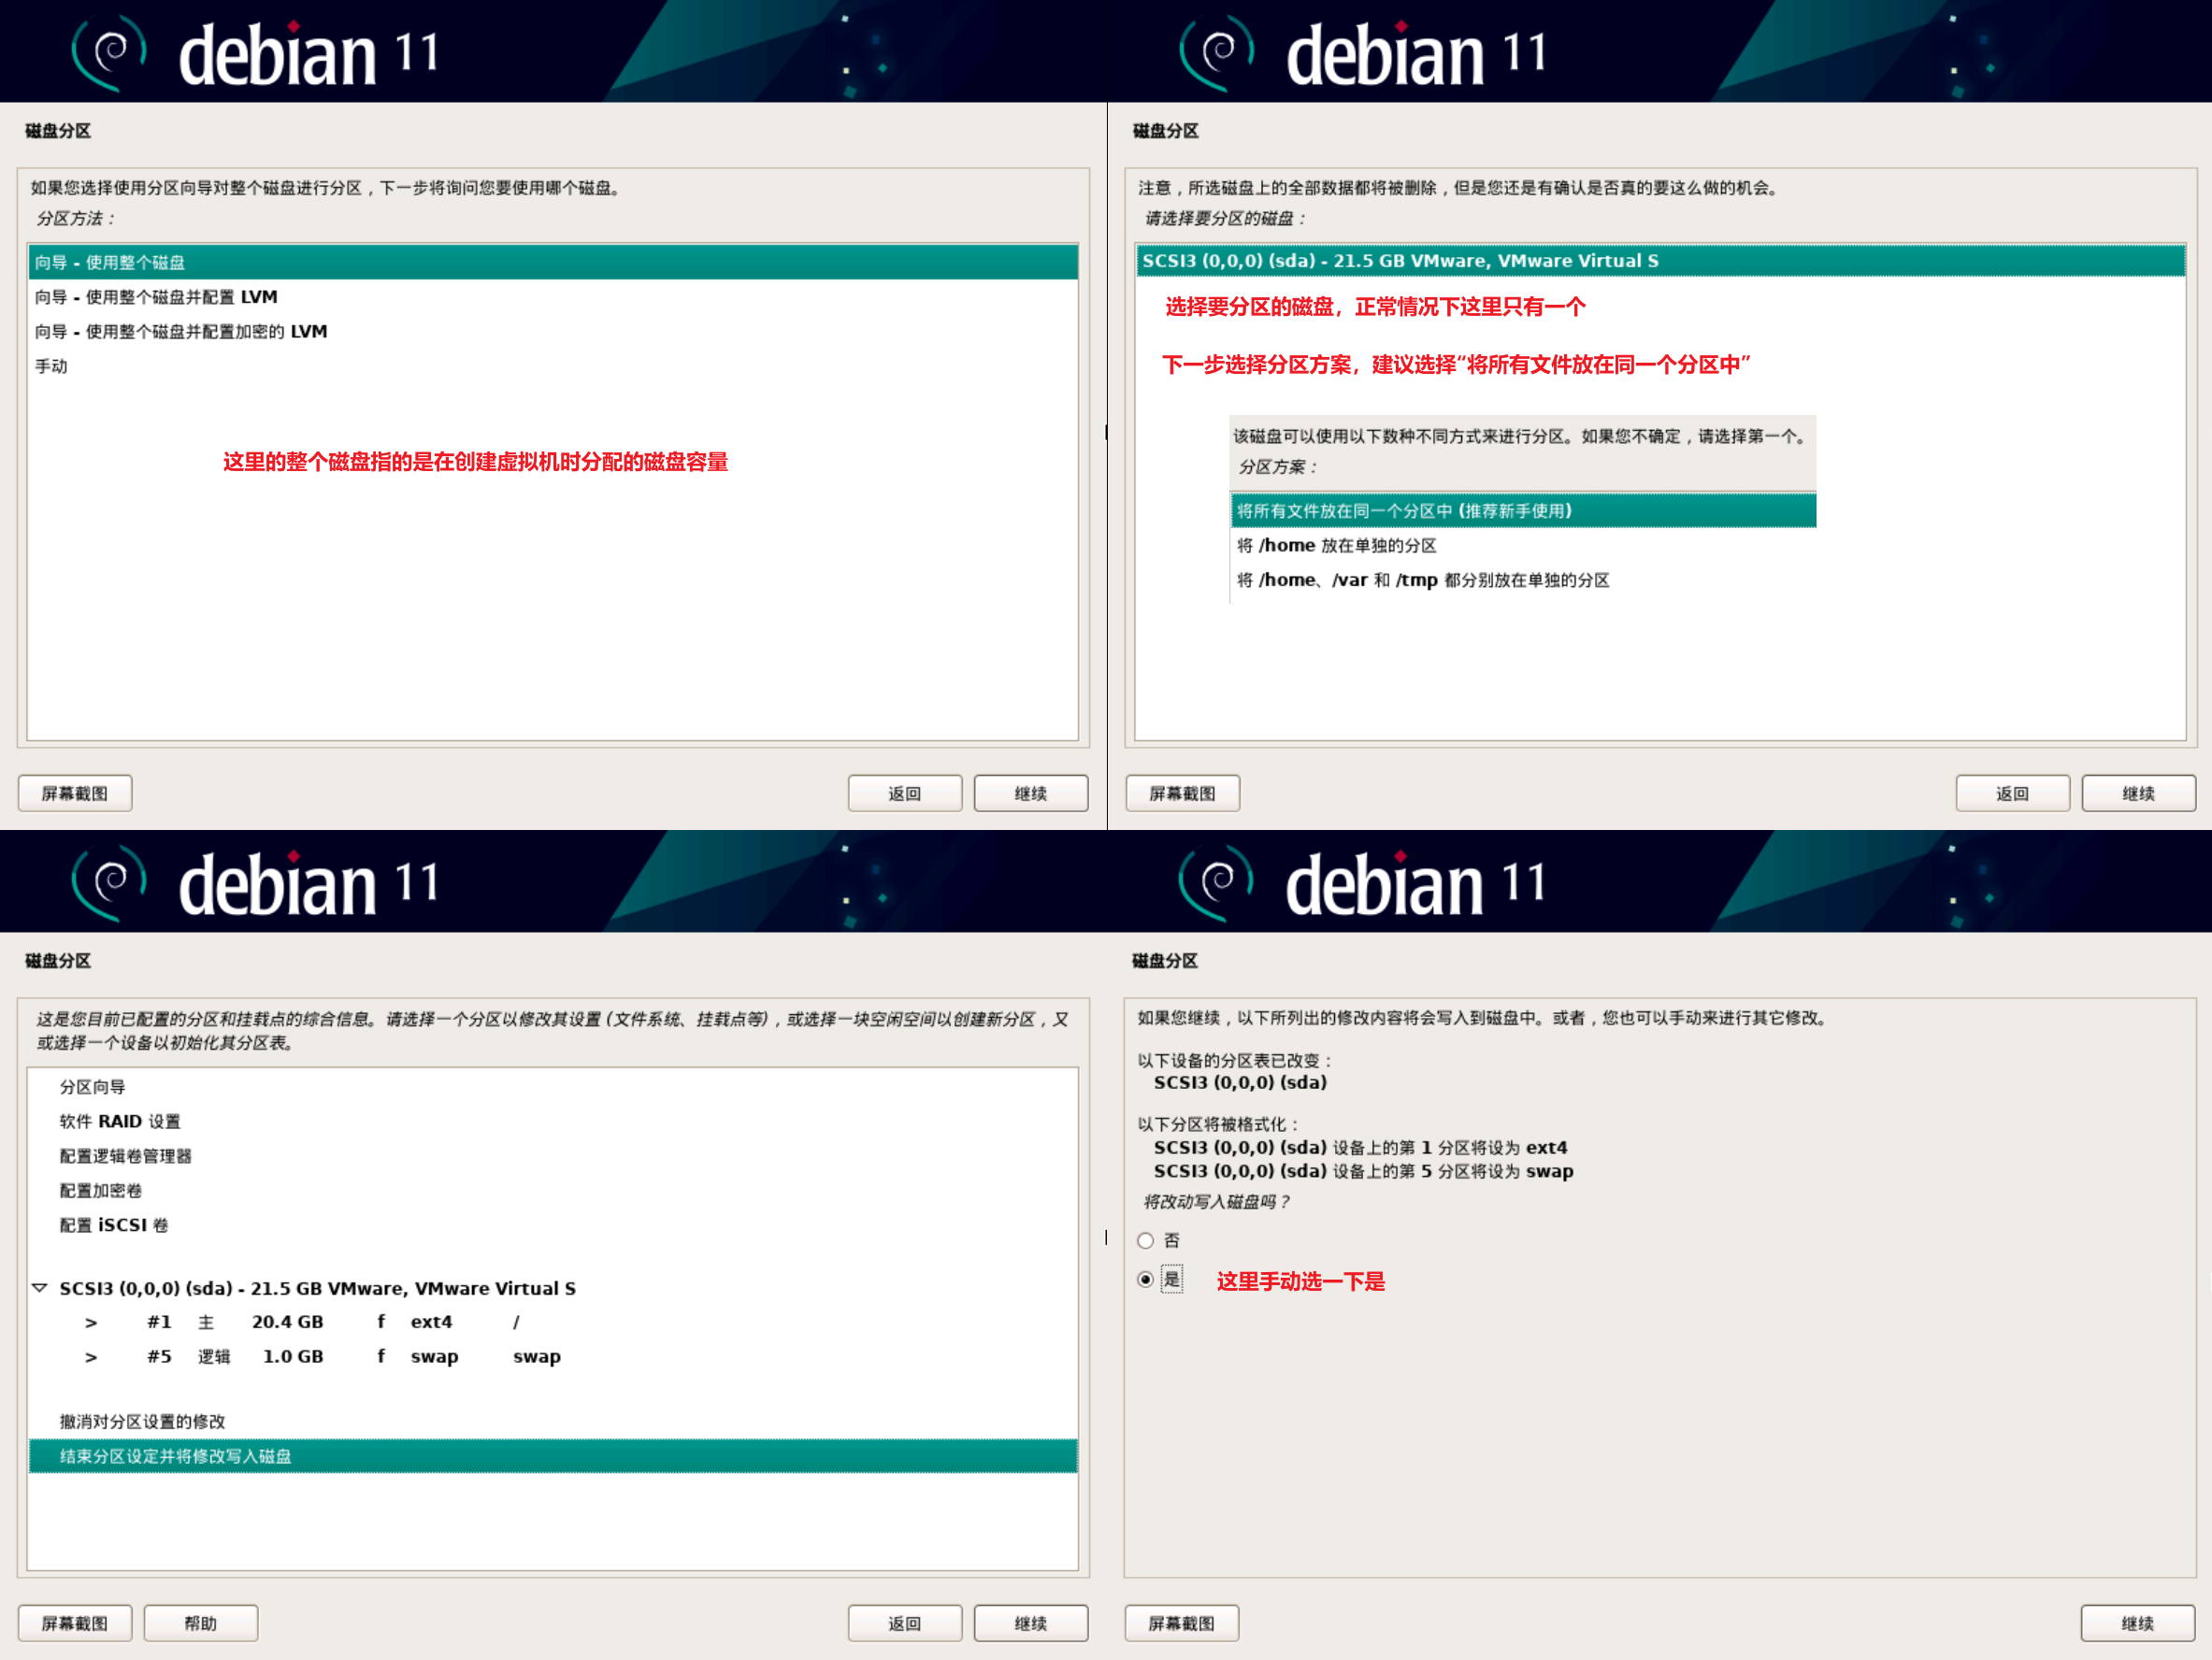Click 屏幕截图 in bottom-right installer window
This screenshot has width=2212, height=1660.
point(1182,1623)
